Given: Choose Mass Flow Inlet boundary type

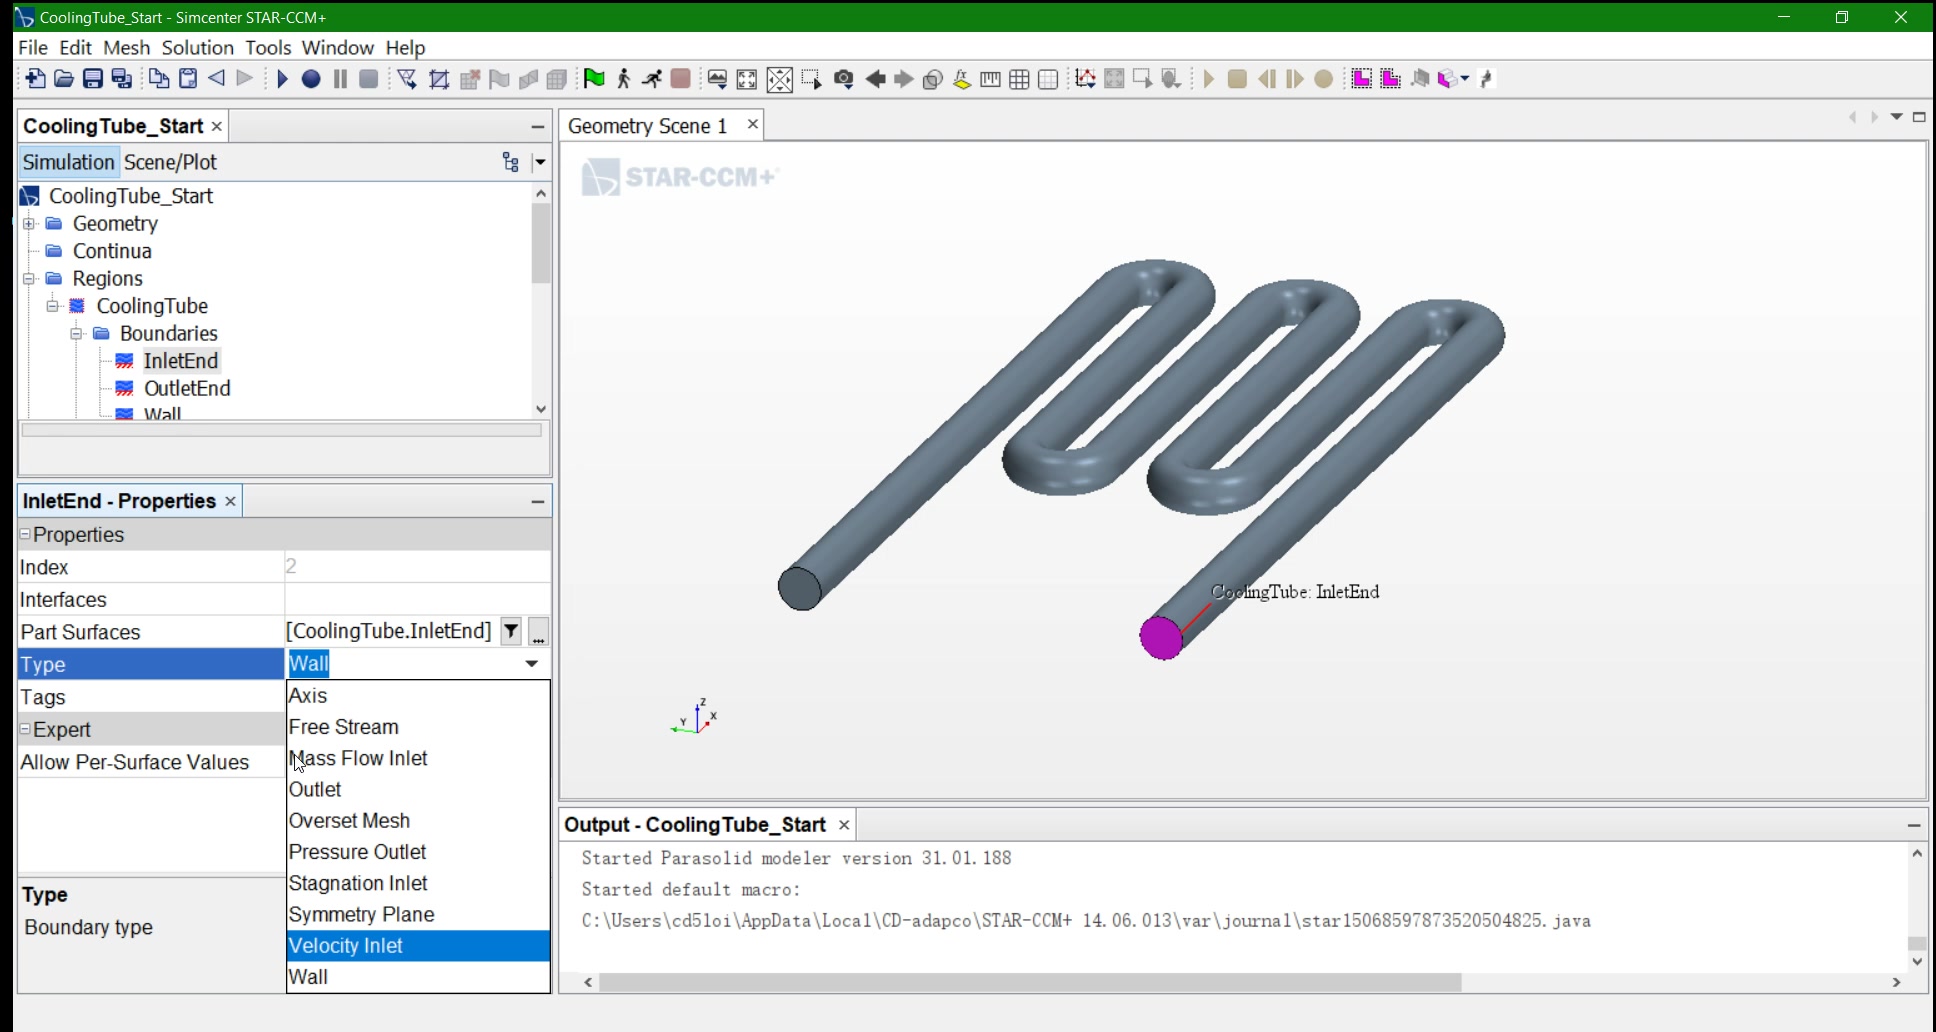Looking at the screenshot, I should [x=418, y=758].
